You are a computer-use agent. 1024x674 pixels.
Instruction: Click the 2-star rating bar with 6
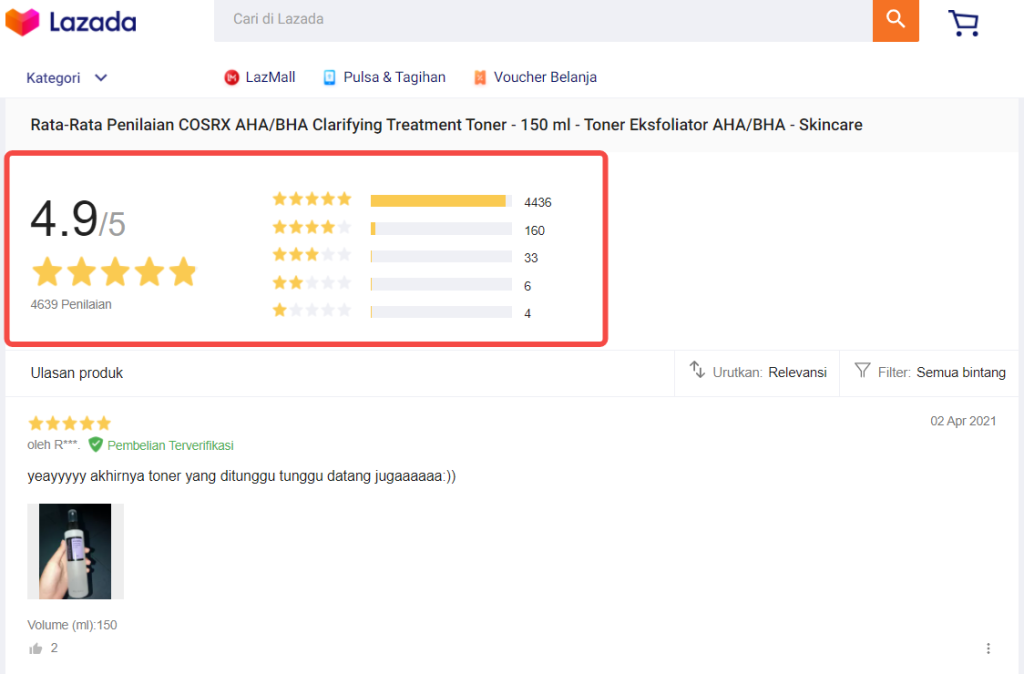441,284
